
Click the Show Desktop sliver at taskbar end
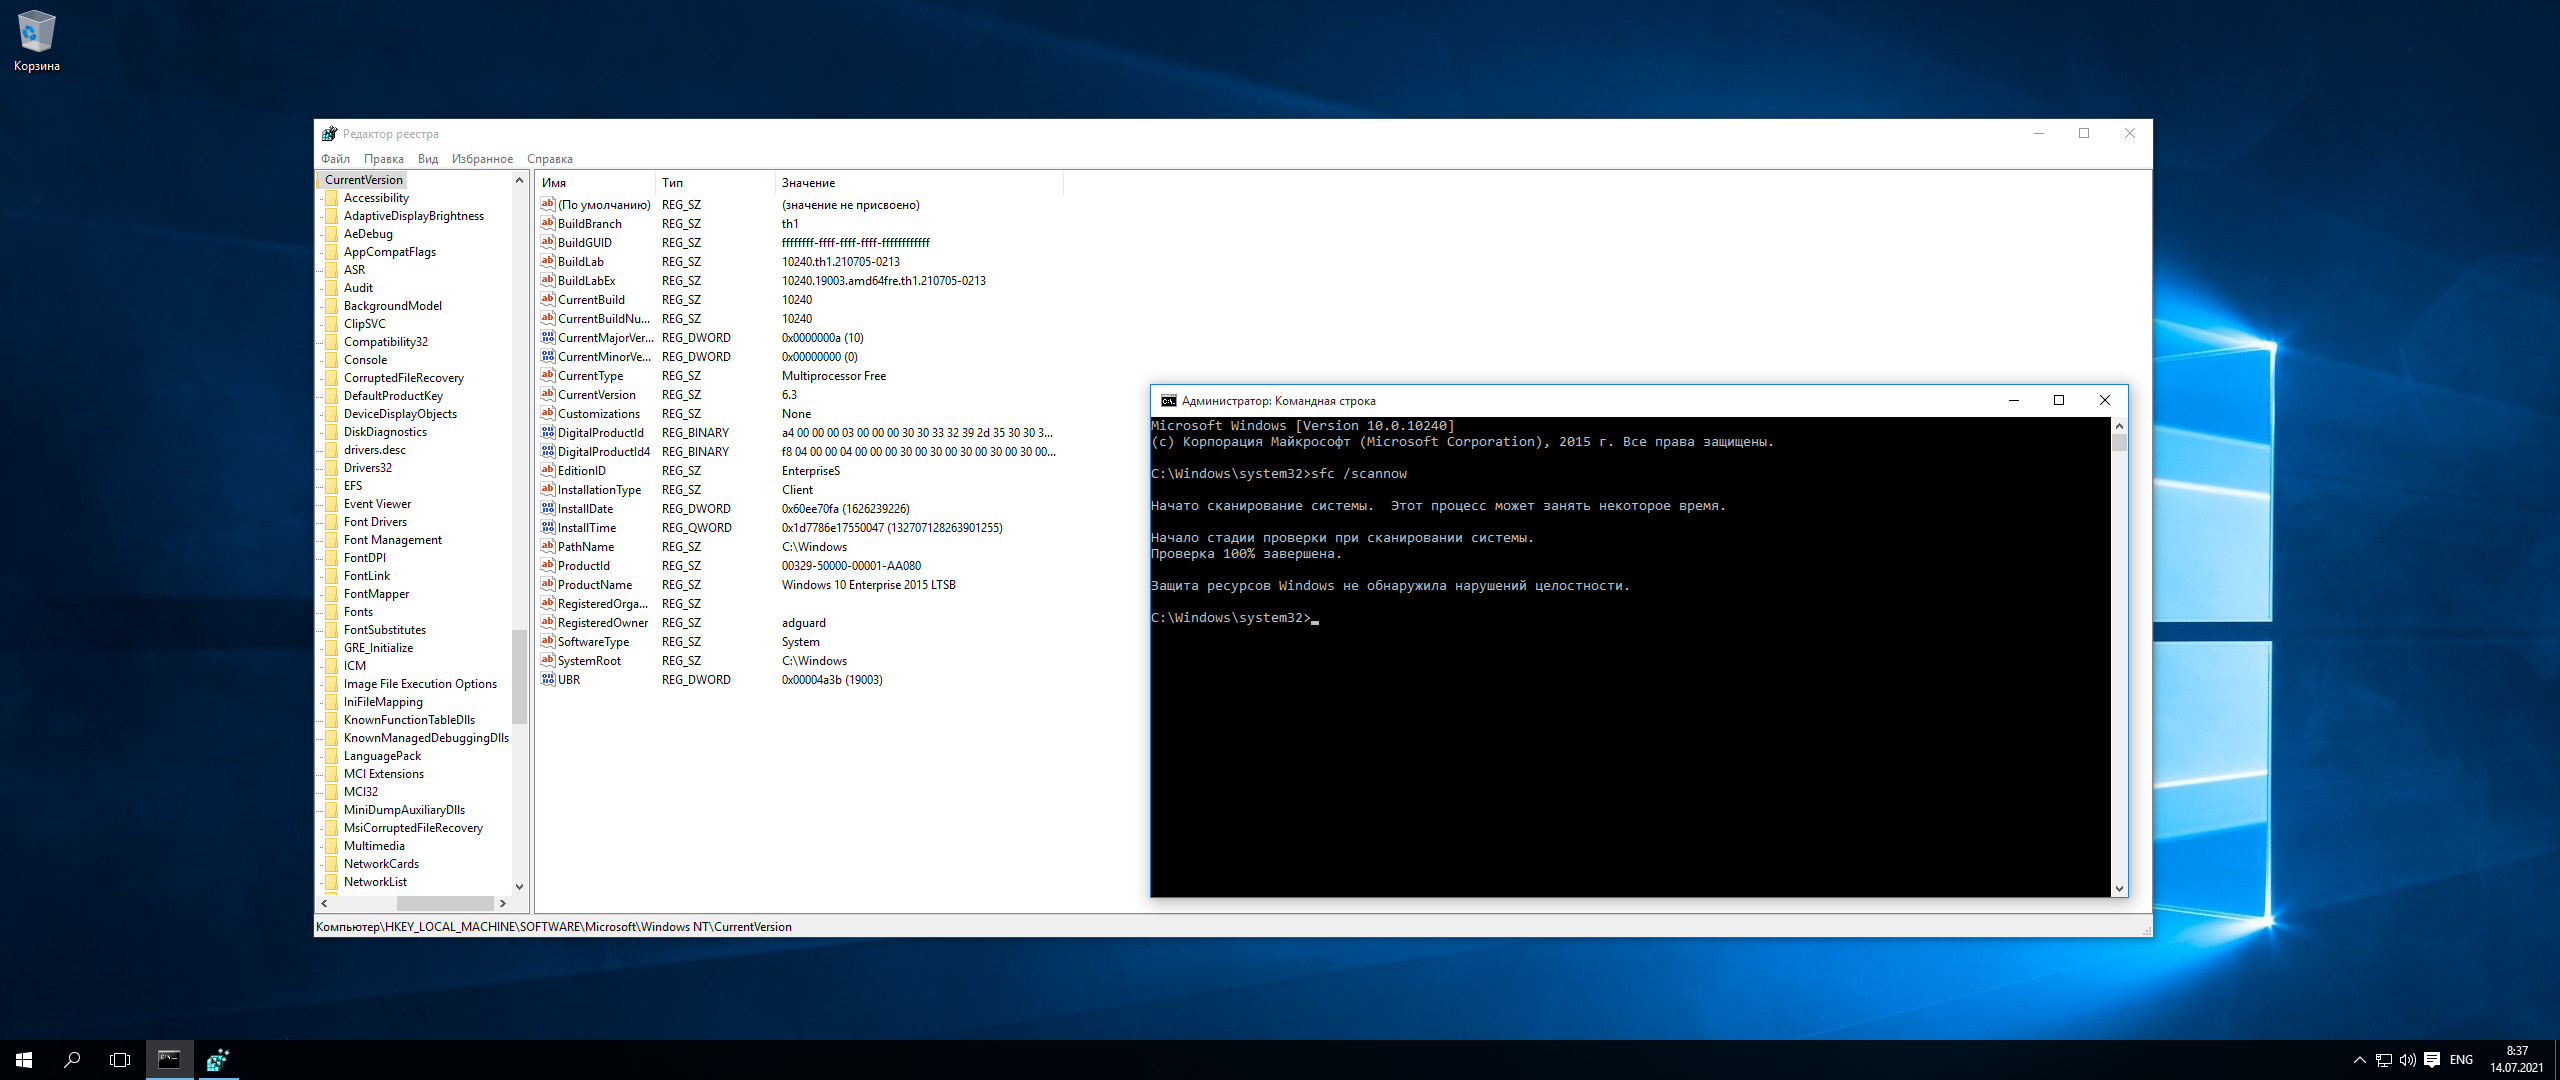coord(2556,1060)
